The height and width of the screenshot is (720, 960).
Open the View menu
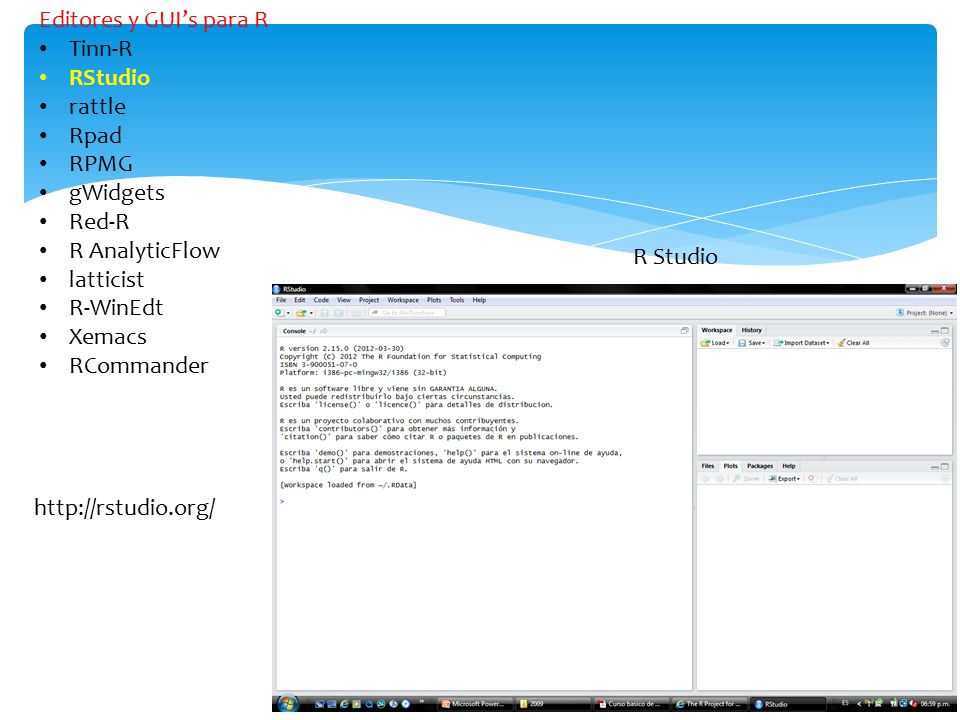click(x=344, y=300)
